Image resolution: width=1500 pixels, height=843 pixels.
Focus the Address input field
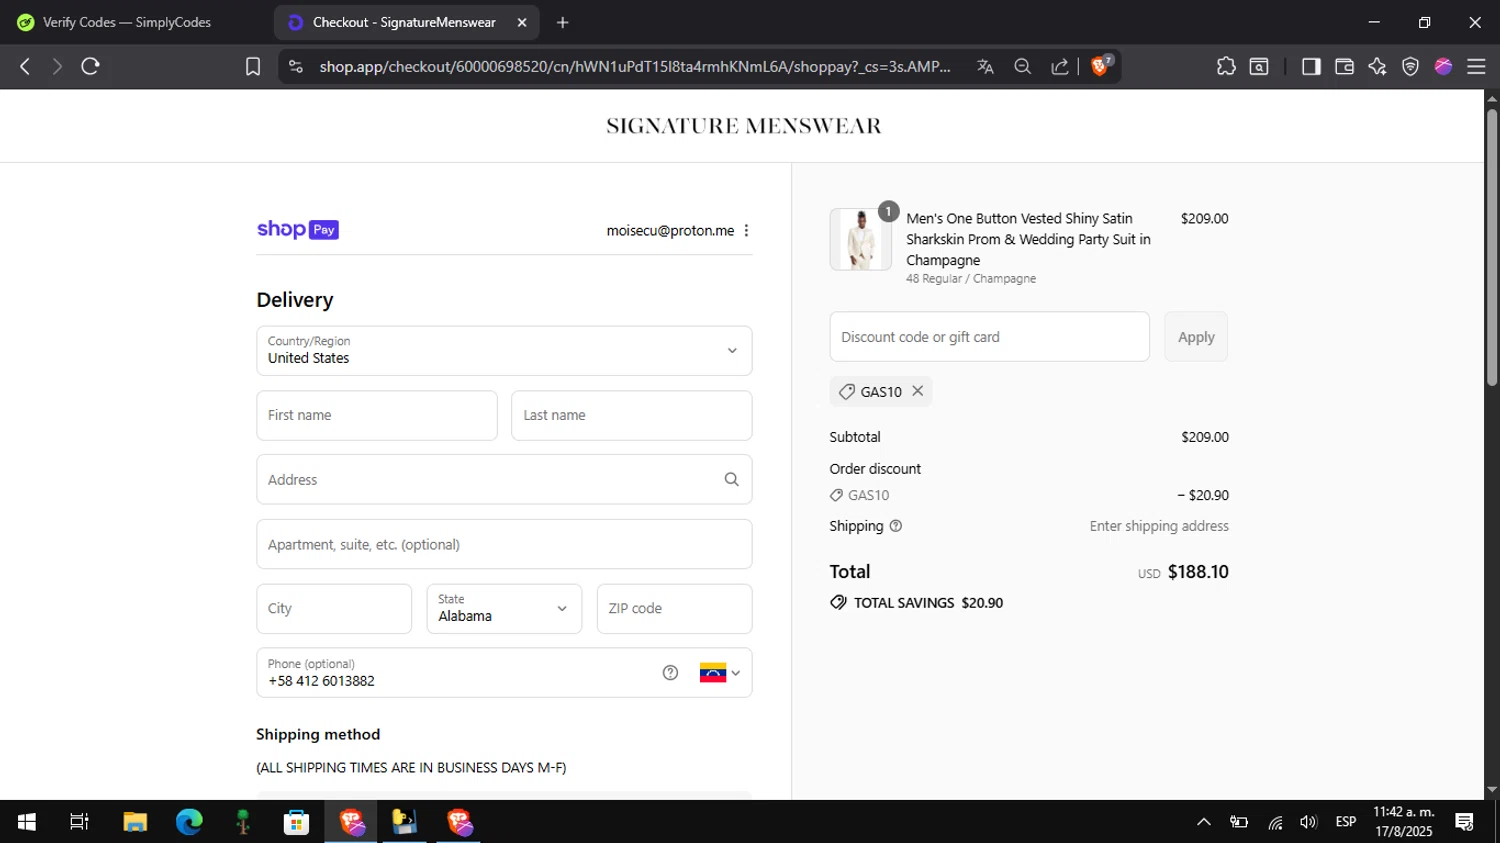(x=504, y=479)
